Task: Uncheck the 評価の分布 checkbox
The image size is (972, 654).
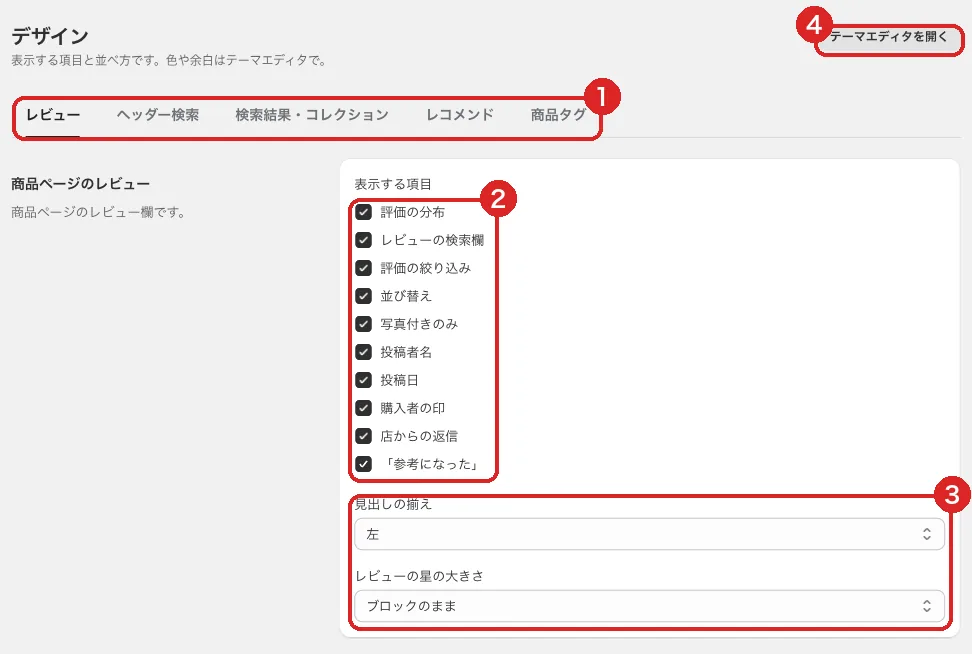Action: pos(364,212)
